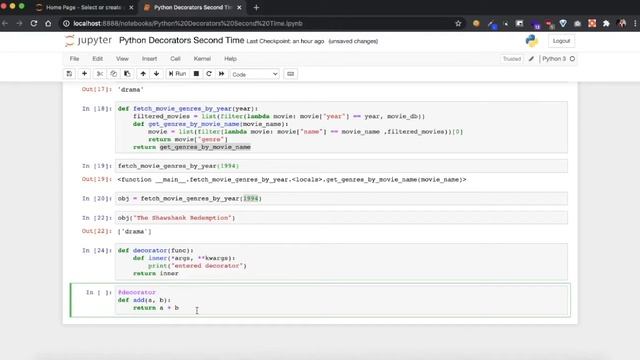The height and width of the screenshot is (360, 640).
Task: Click the Logout button
Action: 561,41
